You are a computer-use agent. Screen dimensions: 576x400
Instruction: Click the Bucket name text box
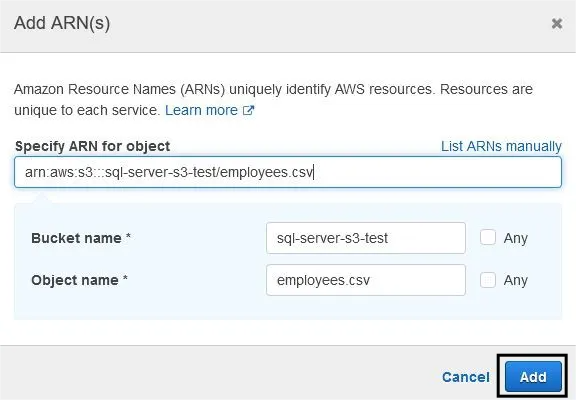point(366,238)
